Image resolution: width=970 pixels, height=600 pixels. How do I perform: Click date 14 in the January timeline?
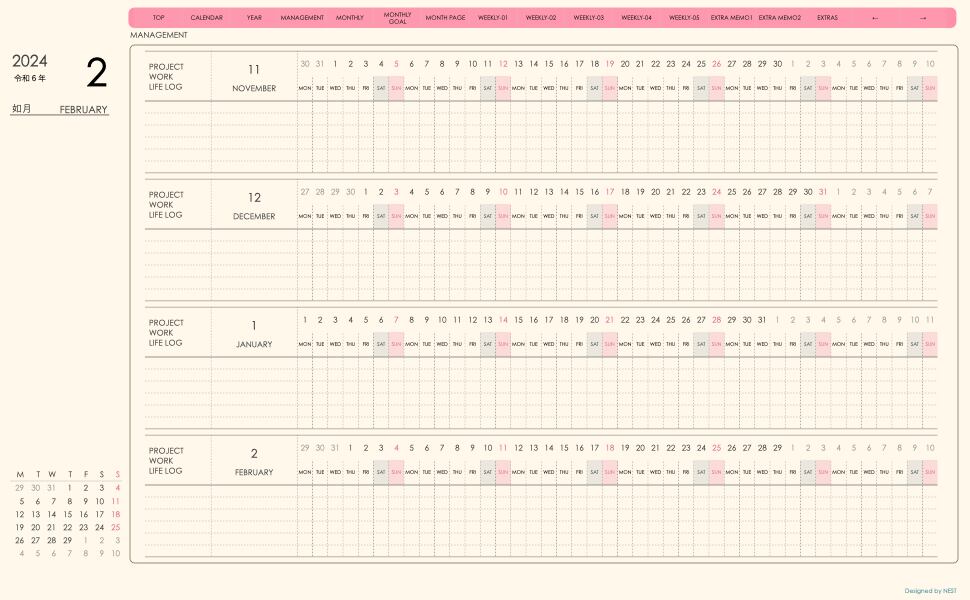tap(503, 320)
